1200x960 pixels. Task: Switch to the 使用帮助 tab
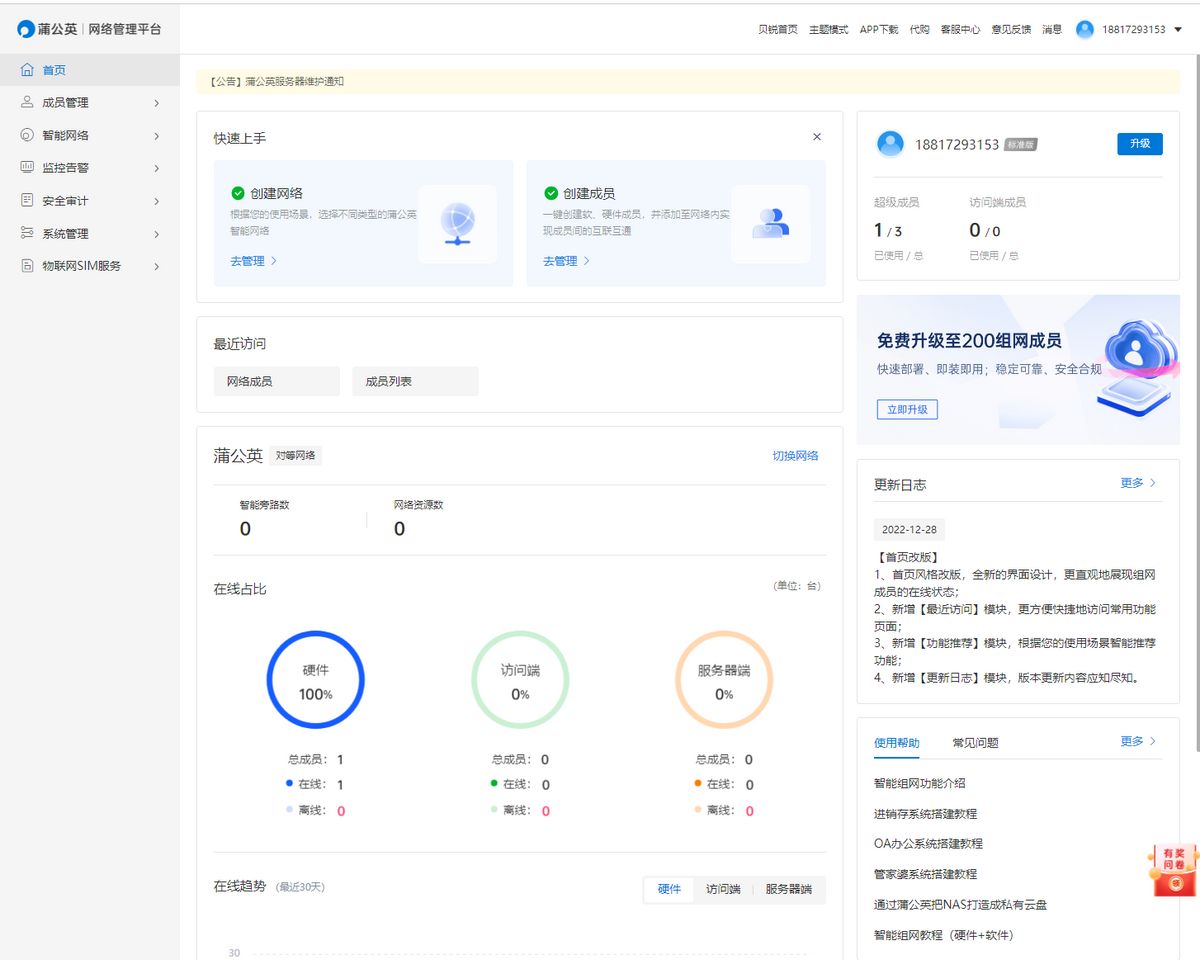pos(897,743)
